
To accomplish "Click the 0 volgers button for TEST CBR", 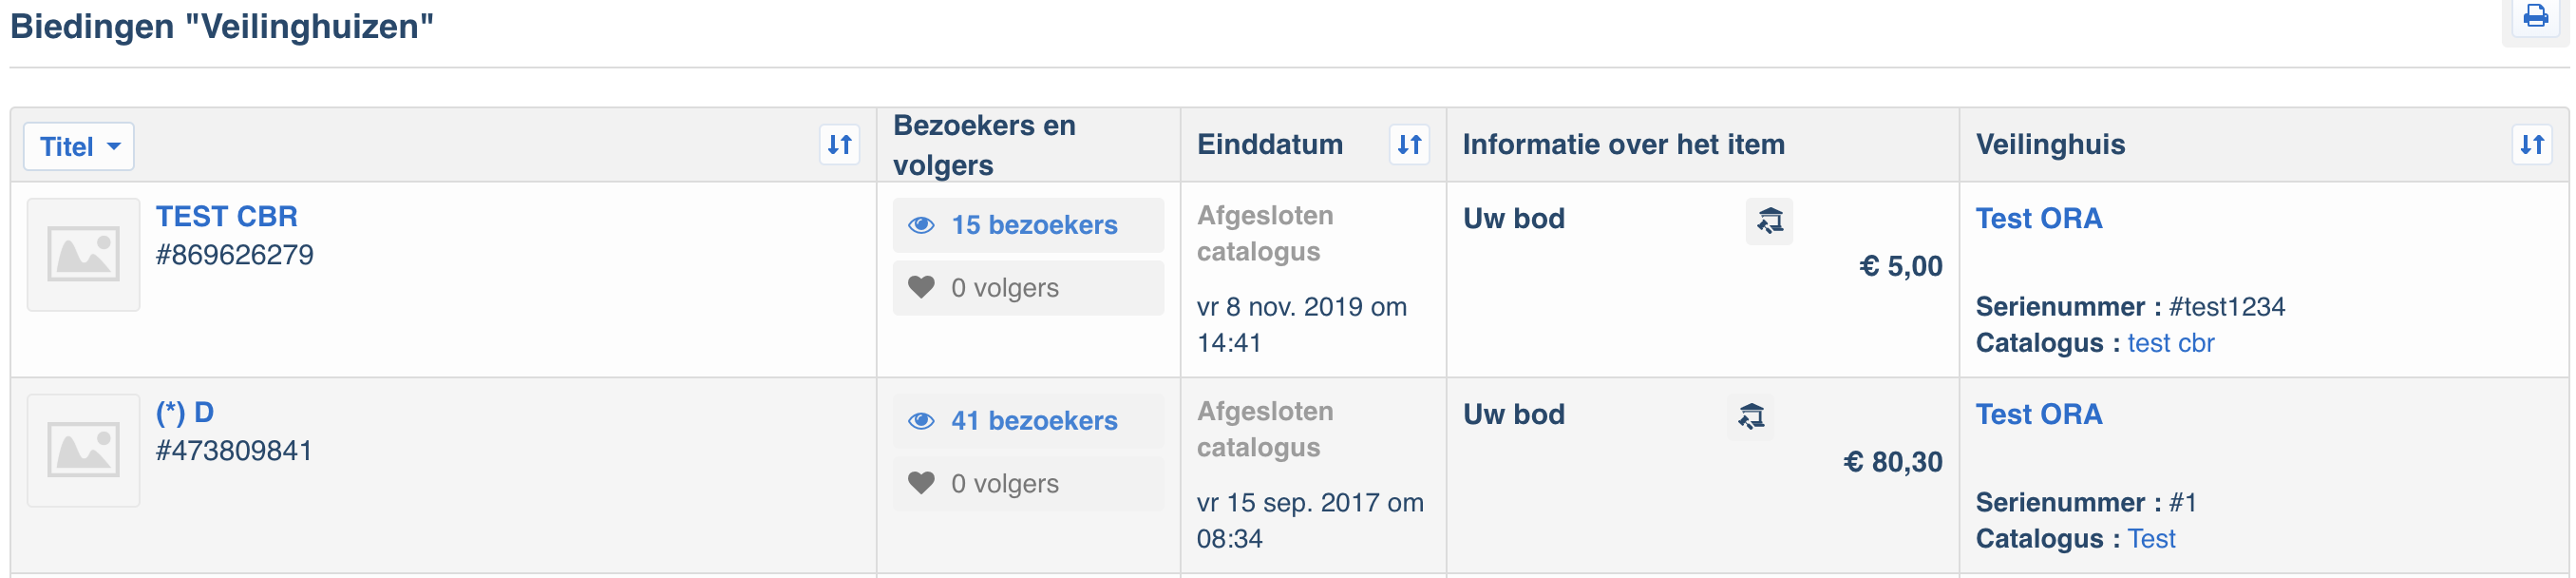I will (1028, 288).
